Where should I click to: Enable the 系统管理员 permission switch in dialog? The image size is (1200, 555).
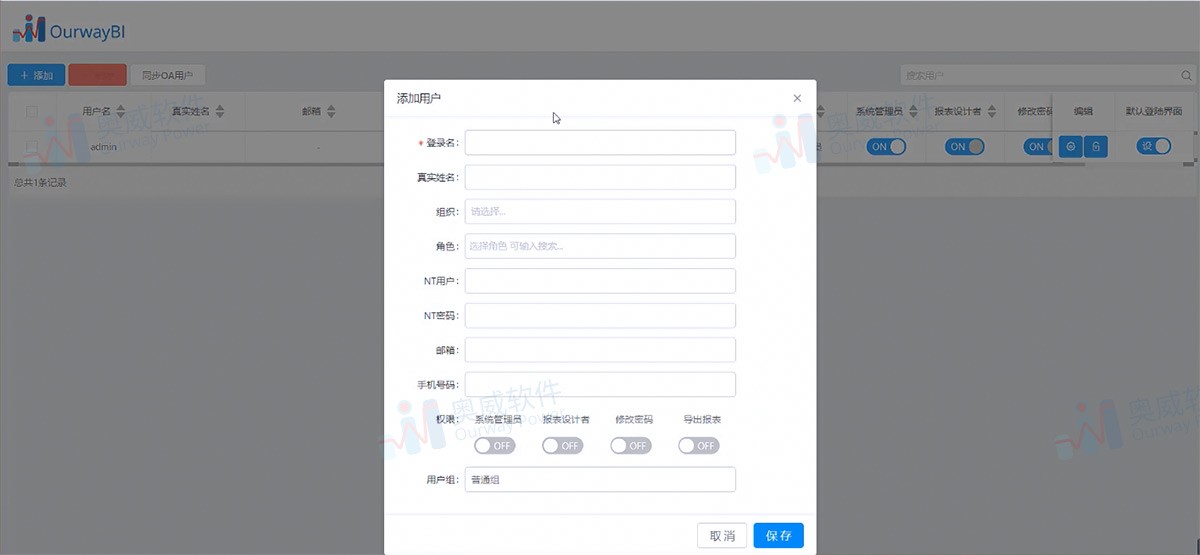495,445
